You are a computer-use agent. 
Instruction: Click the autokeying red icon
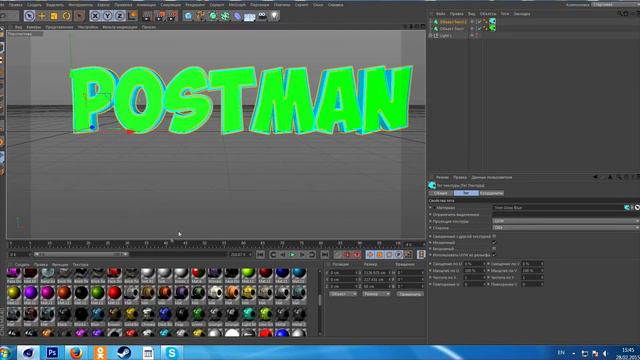point(347,254)
